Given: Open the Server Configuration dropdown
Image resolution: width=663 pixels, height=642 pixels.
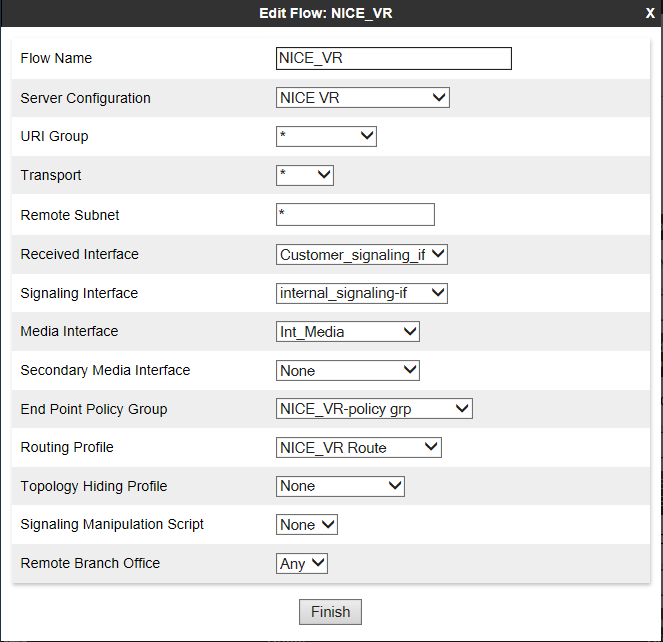Looking at the screenshot, I should [363, 98].
